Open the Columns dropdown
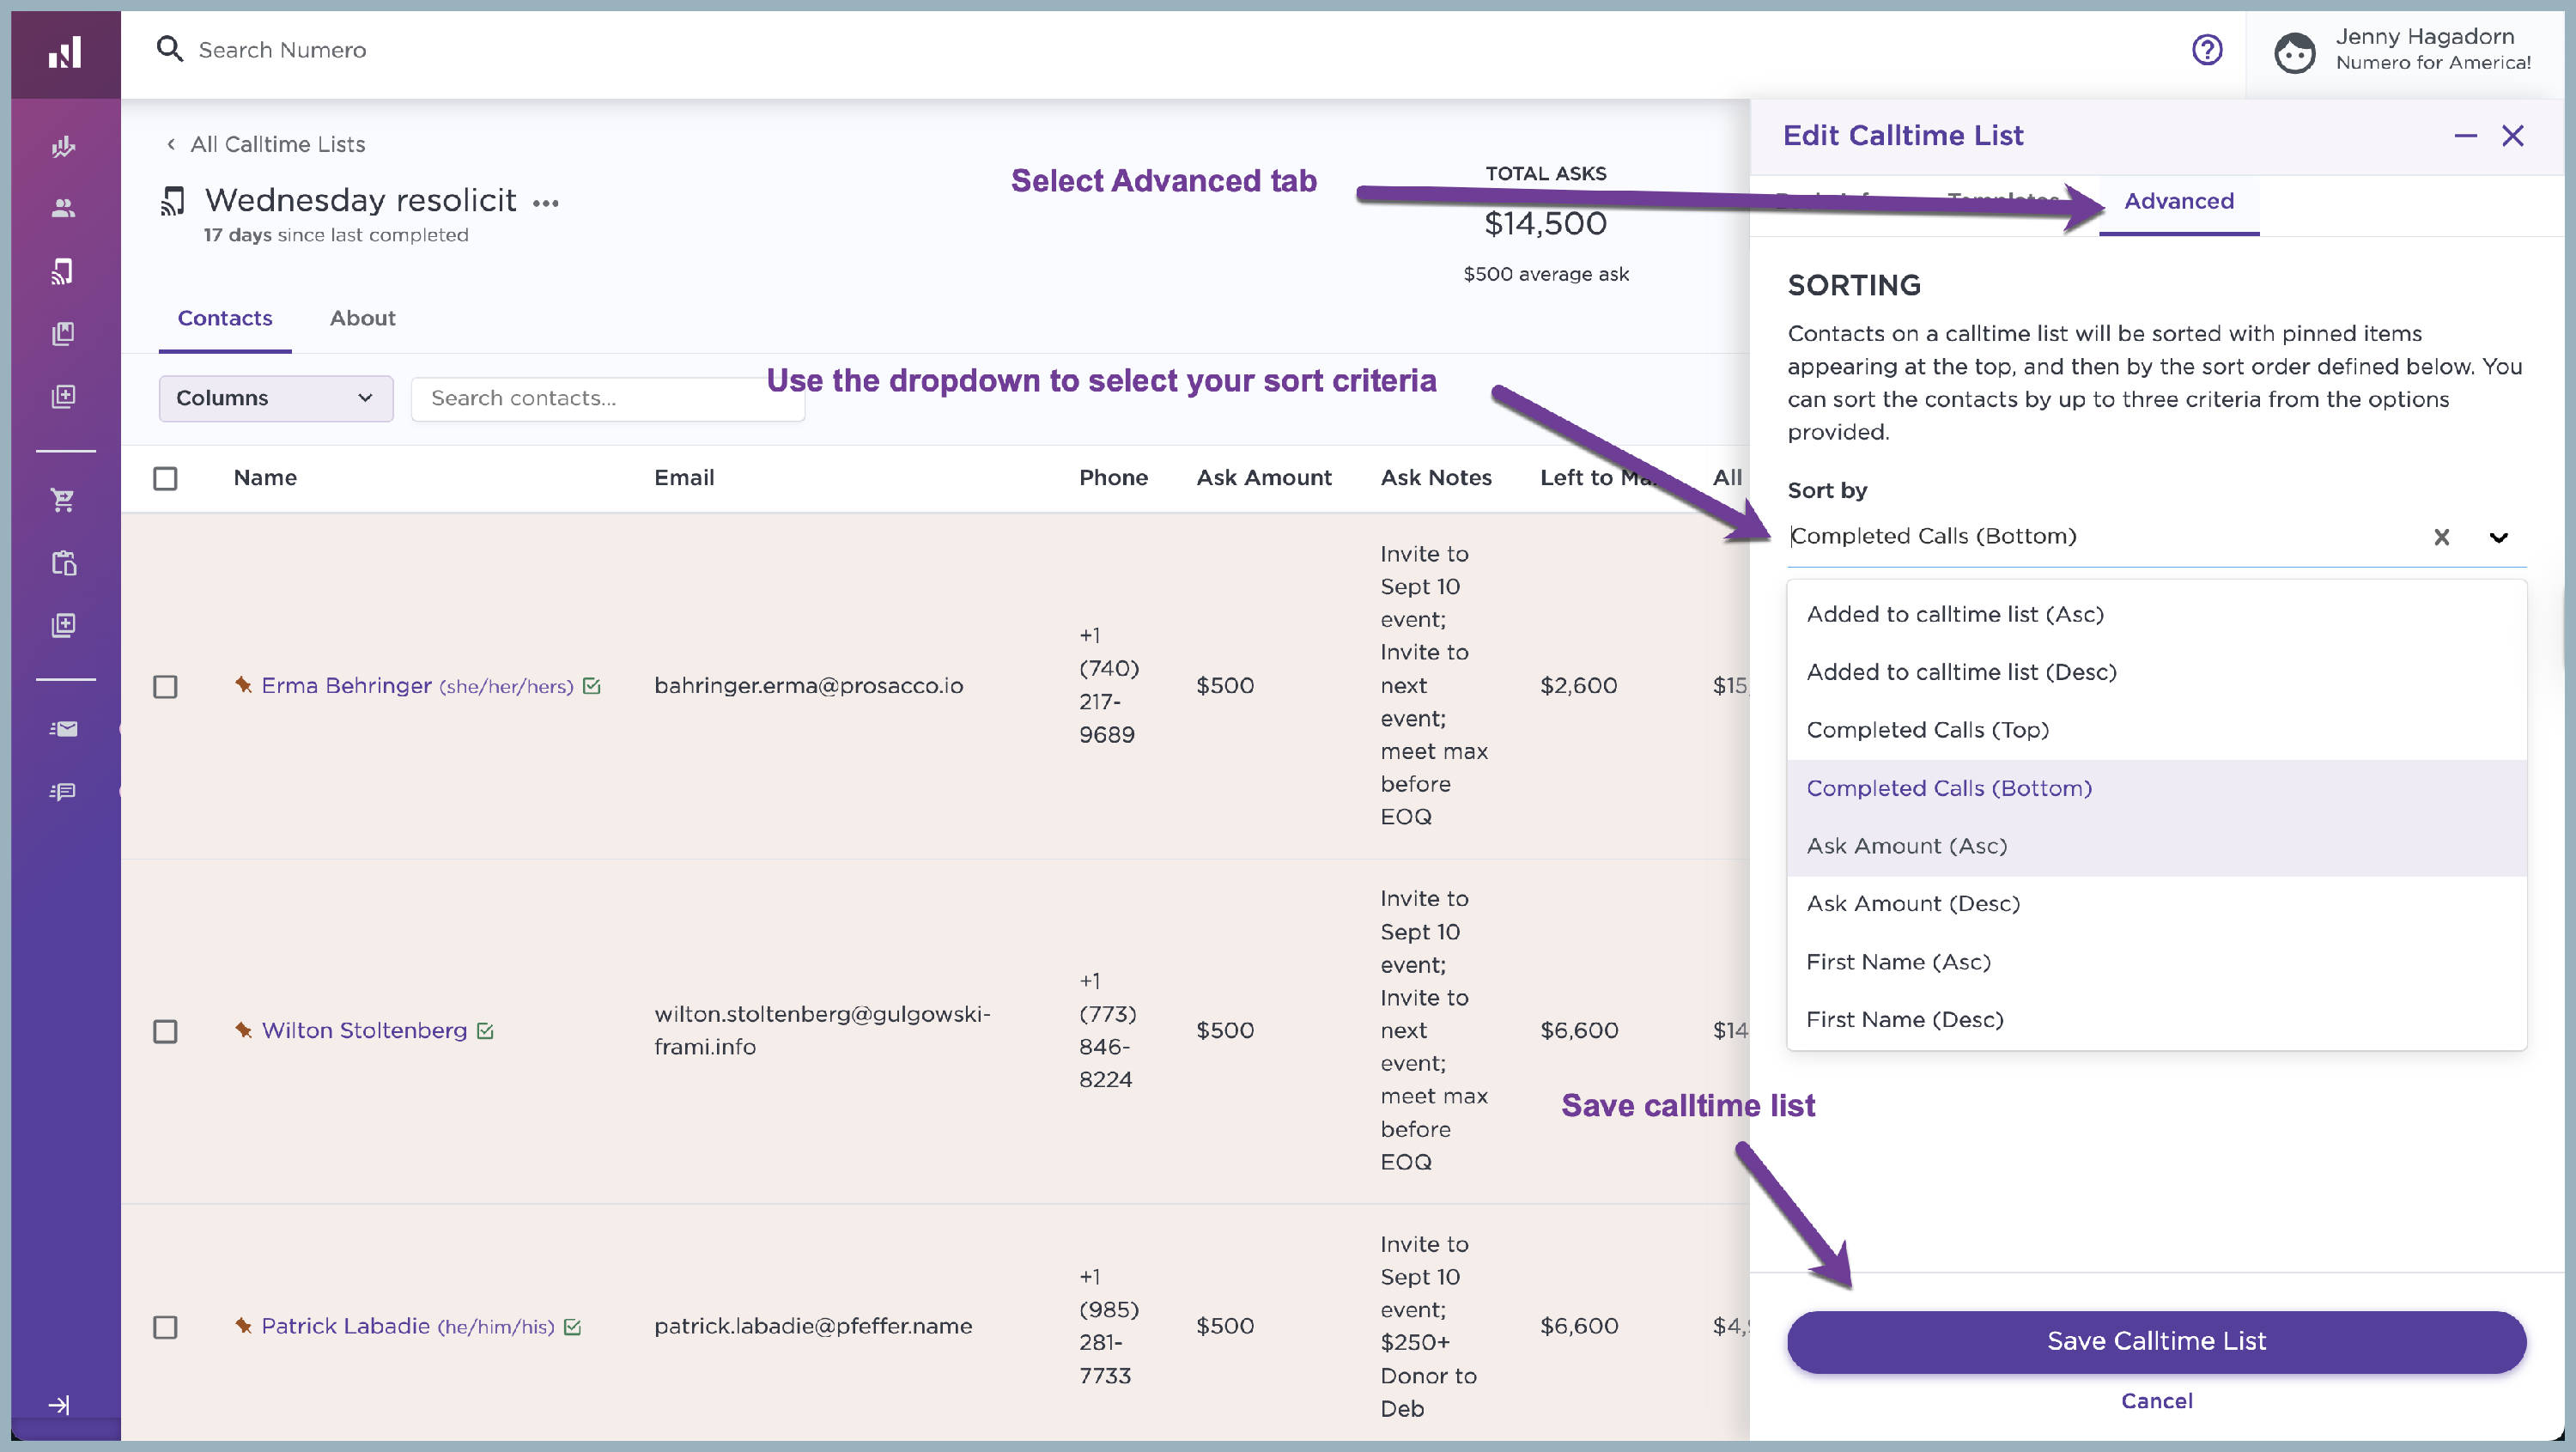 (275, 398)
